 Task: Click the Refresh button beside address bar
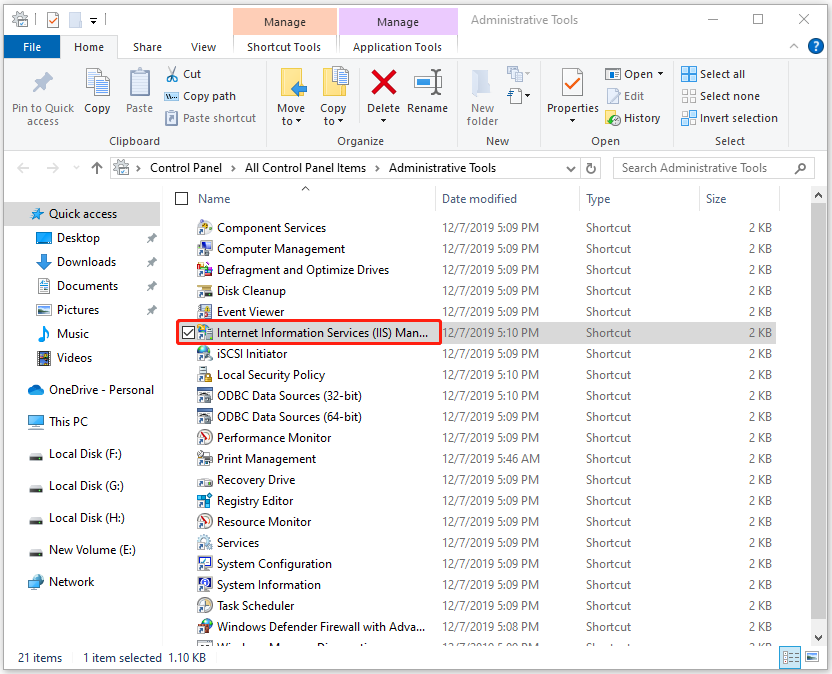tap(591, 168)
